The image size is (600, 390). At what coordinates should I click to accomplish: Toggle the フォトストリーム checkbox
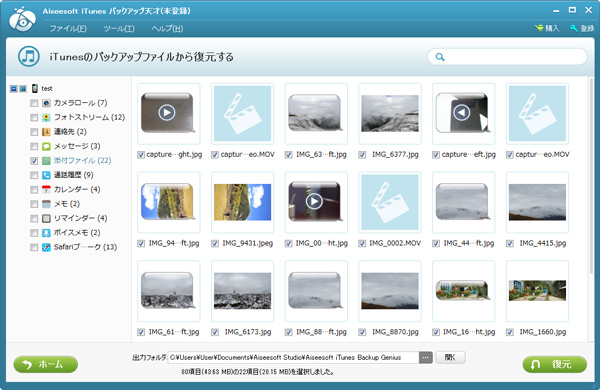pyautogui.click(x=34, y=117)
